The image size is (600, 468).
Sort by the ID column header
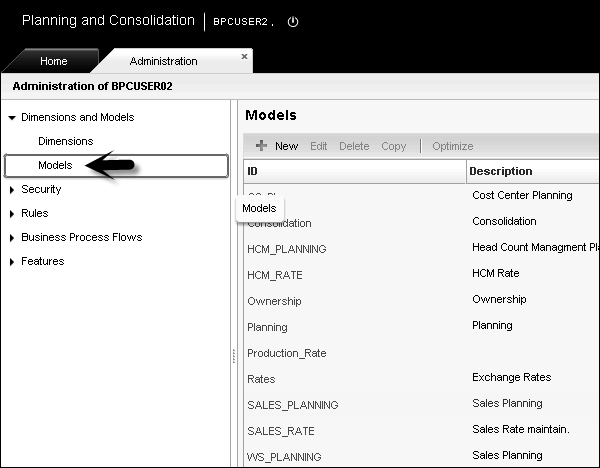click(x=355, y=171)
